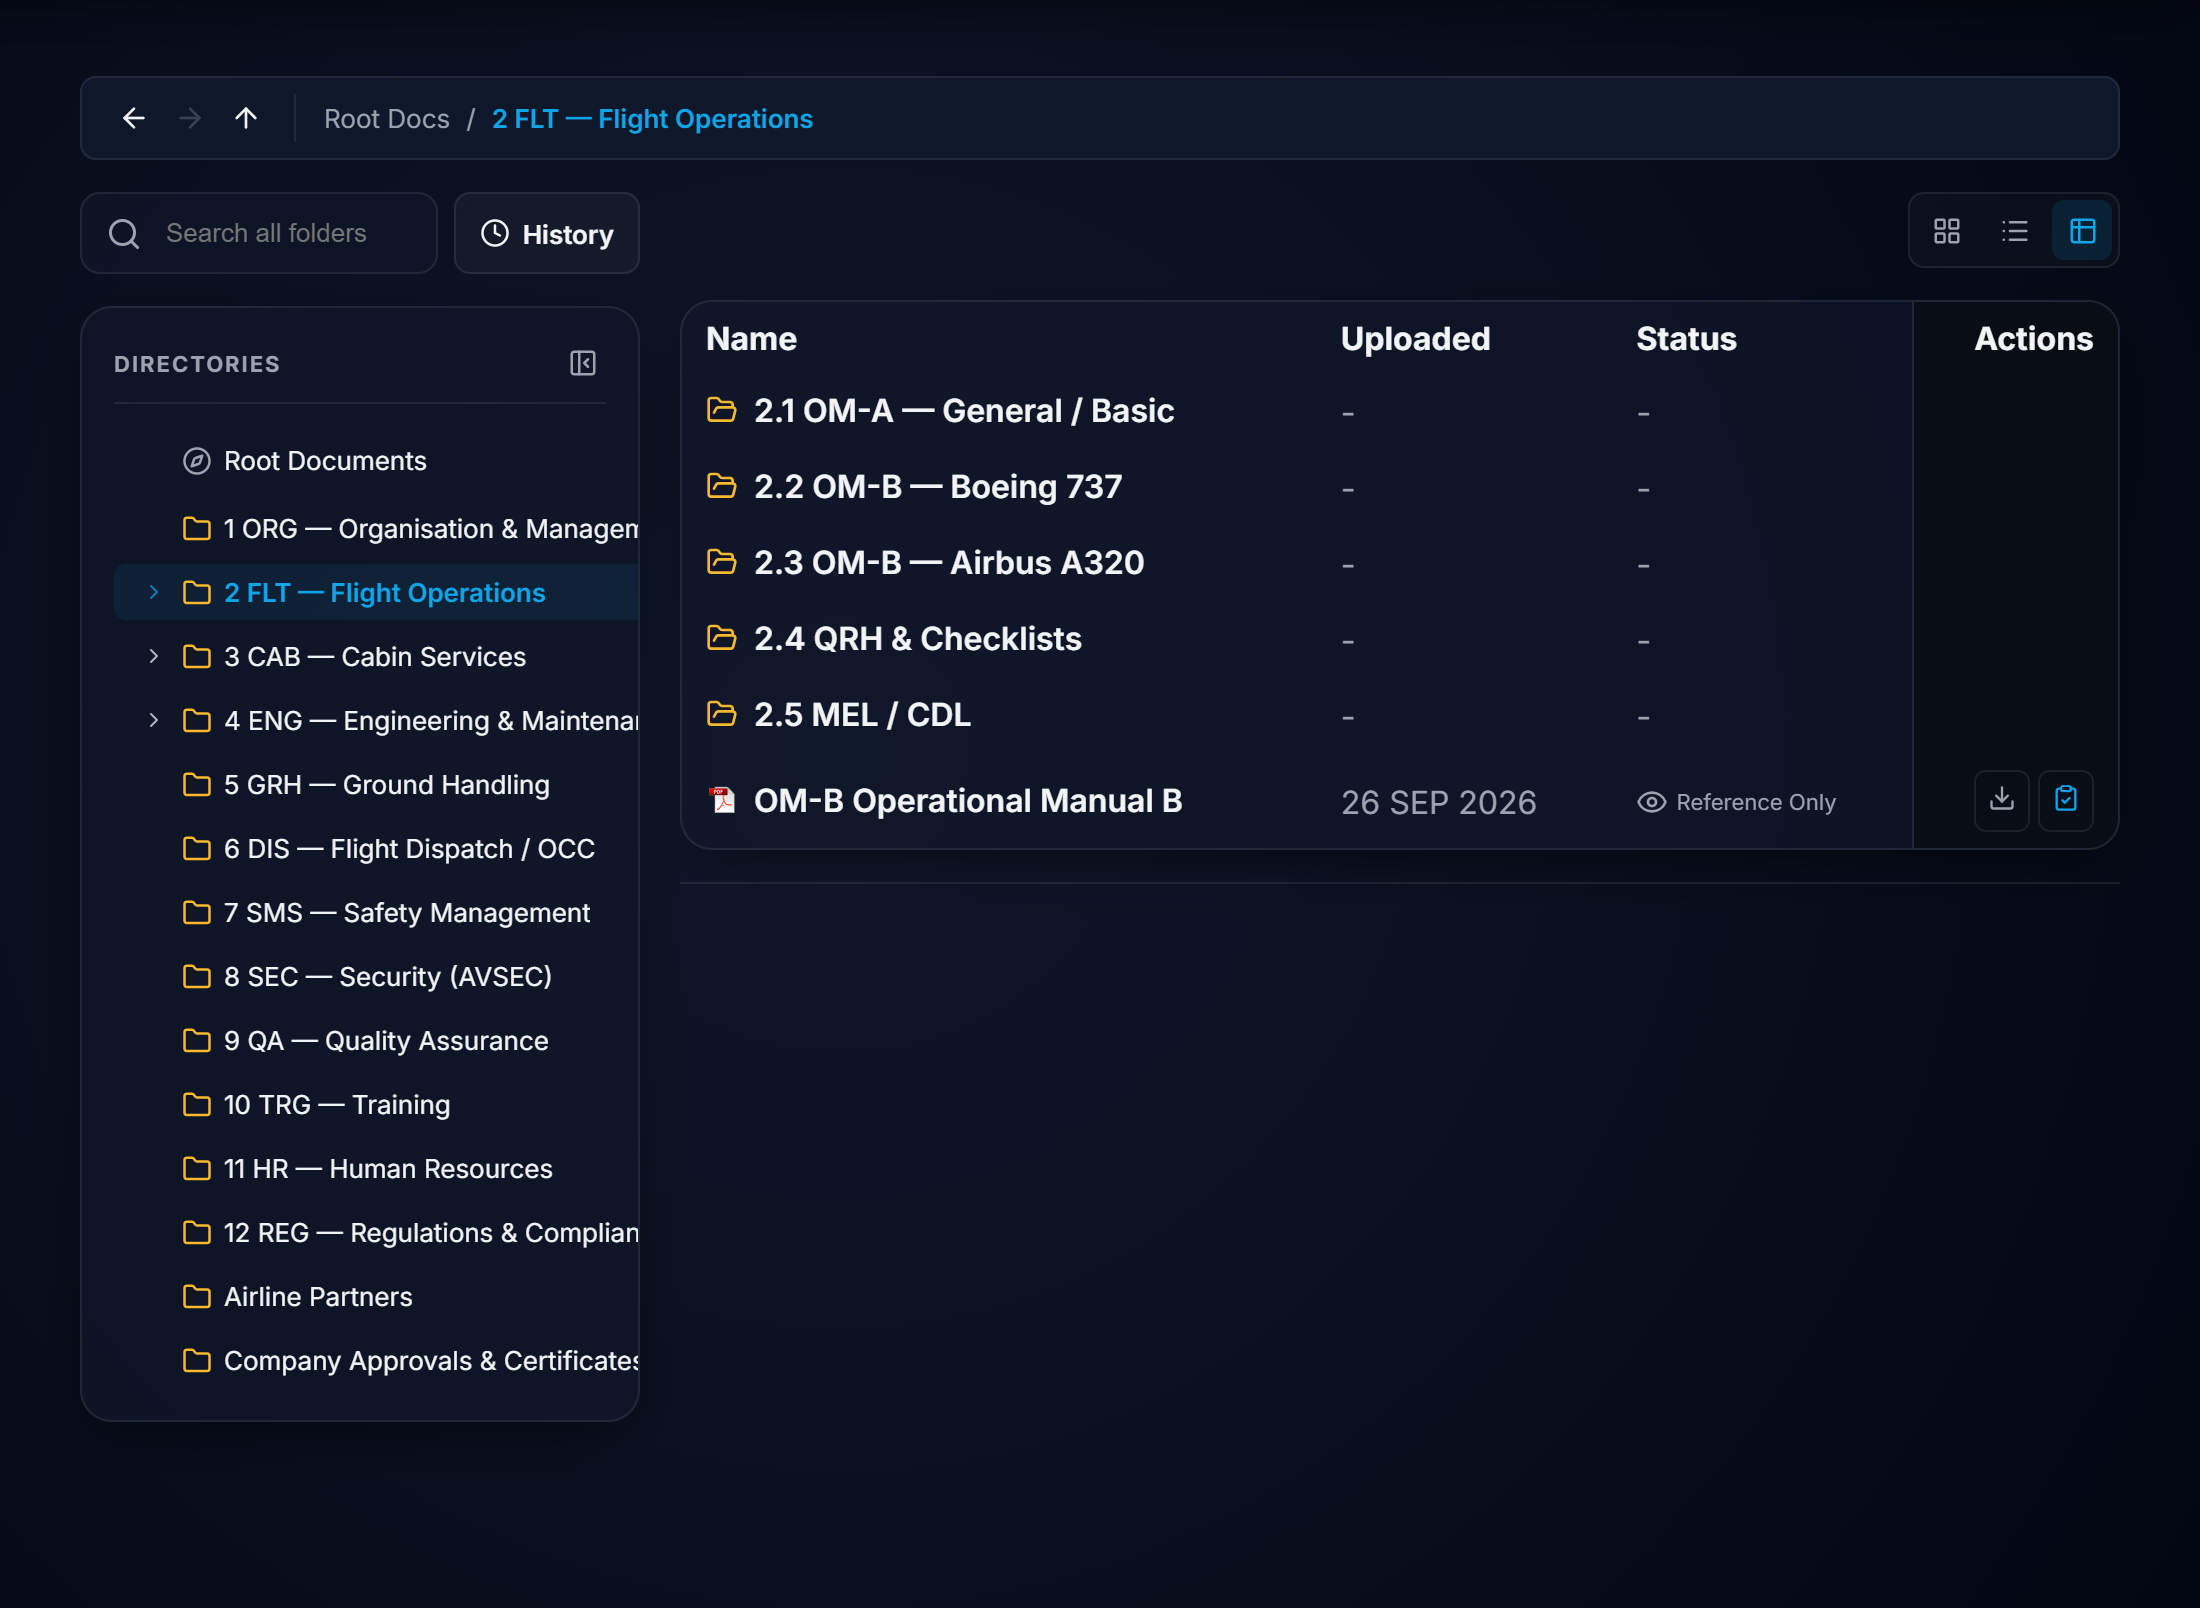Switch to grid view

(1946, 231)
